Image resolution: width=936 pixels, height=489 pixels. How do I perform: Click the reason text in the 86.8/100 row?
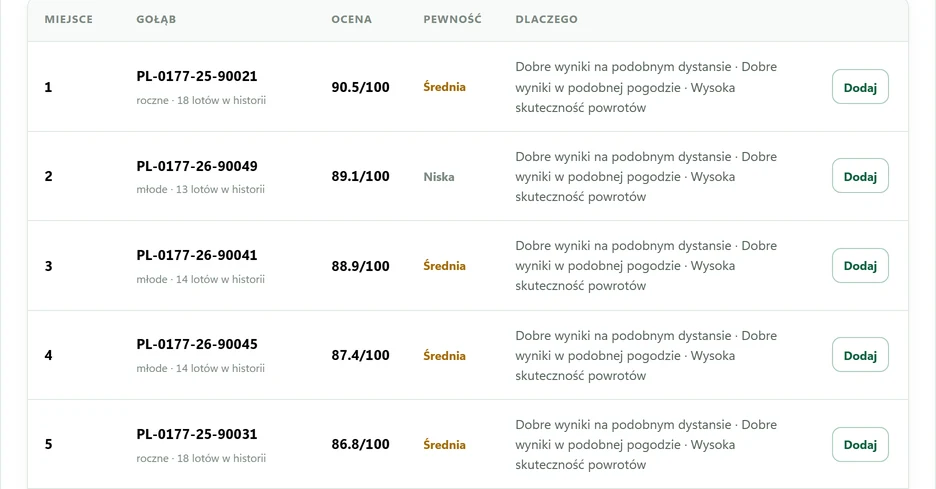[x=646, y=444]
